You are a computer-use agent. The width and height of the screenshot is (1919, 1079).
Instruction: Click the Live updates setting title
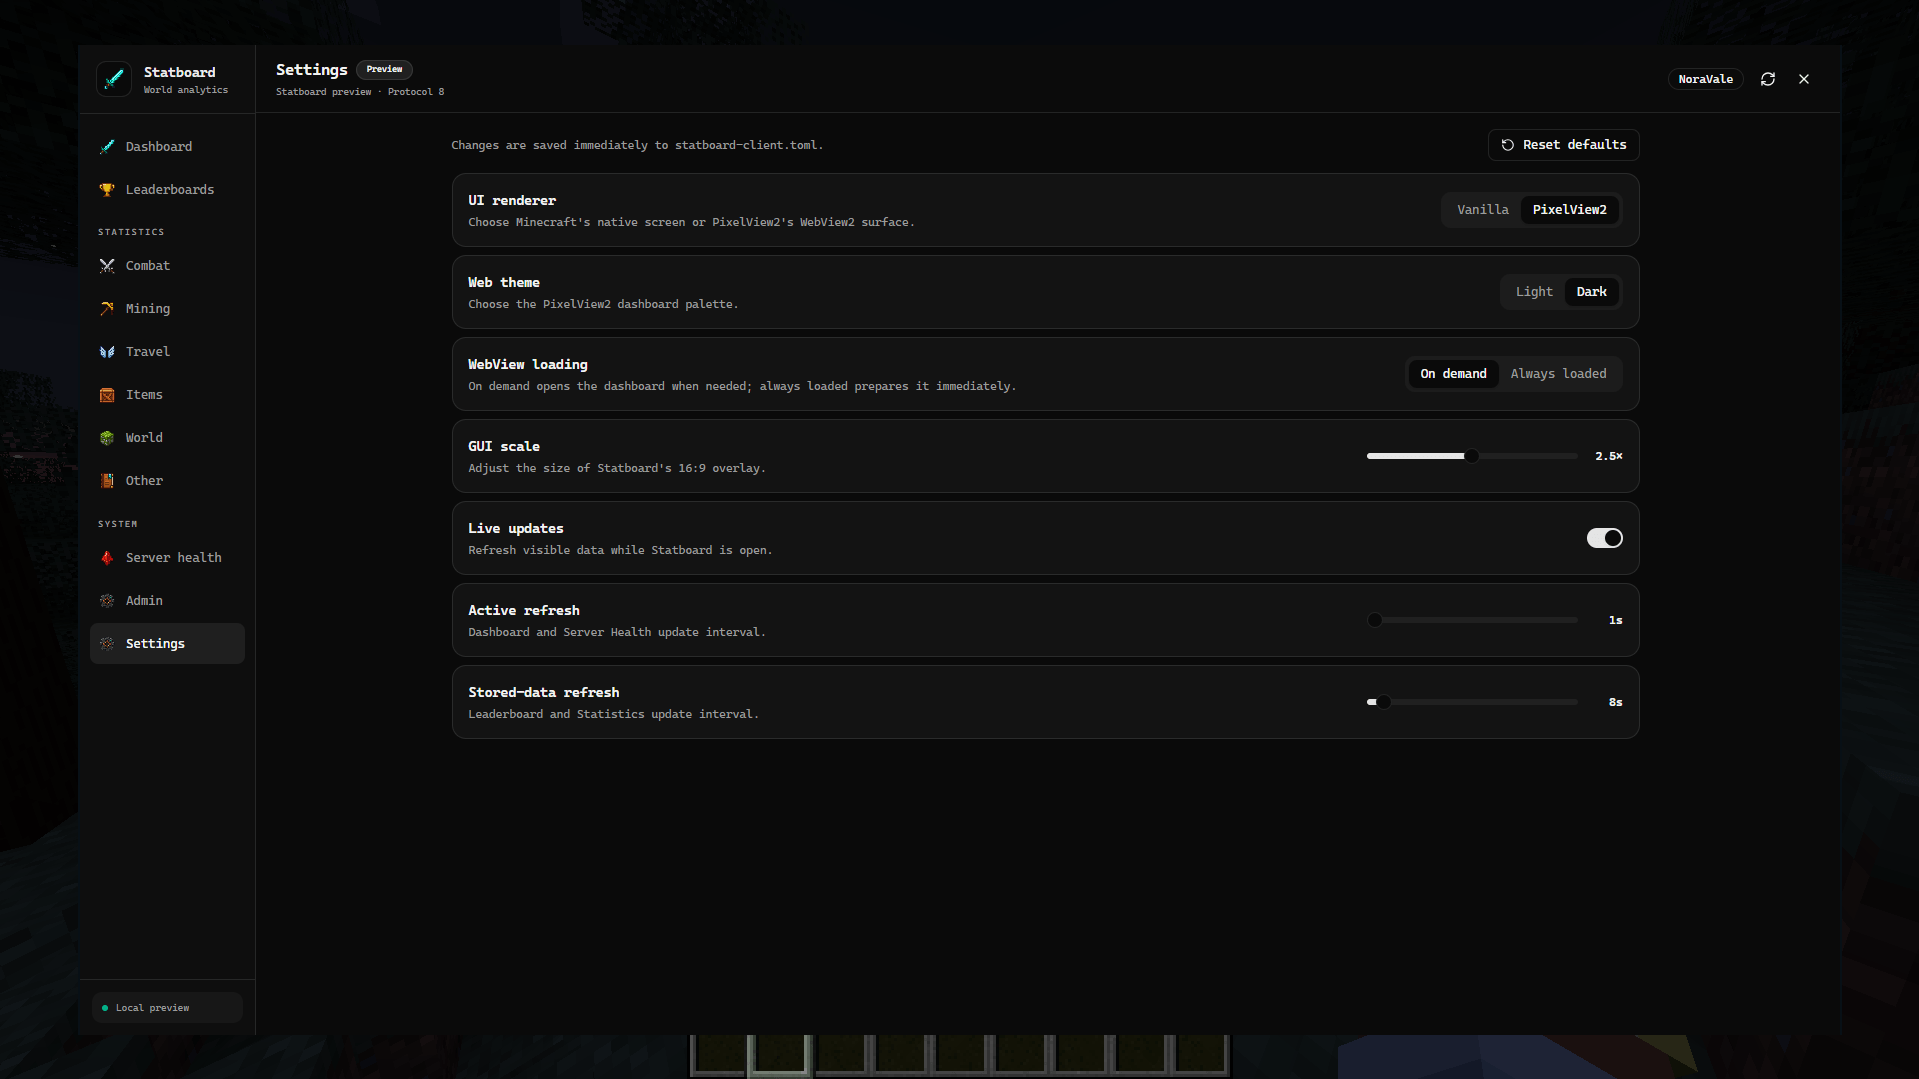[x=516, y=529]
